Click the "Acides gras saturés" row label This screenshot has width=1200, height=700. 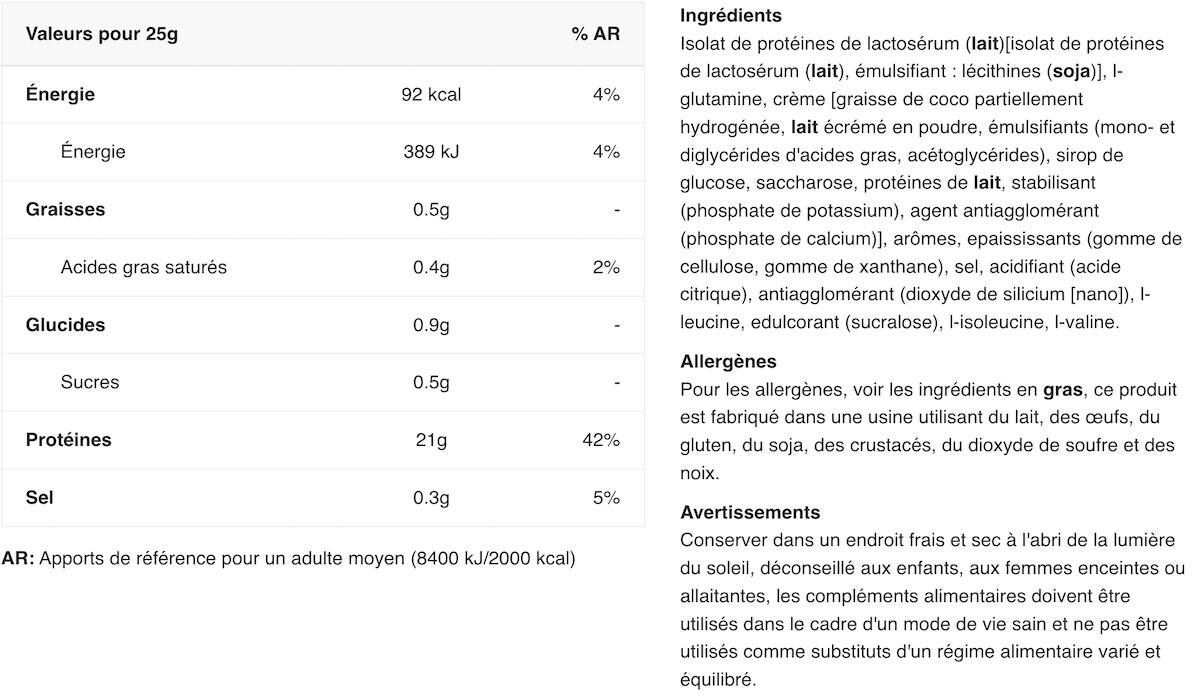144,267
